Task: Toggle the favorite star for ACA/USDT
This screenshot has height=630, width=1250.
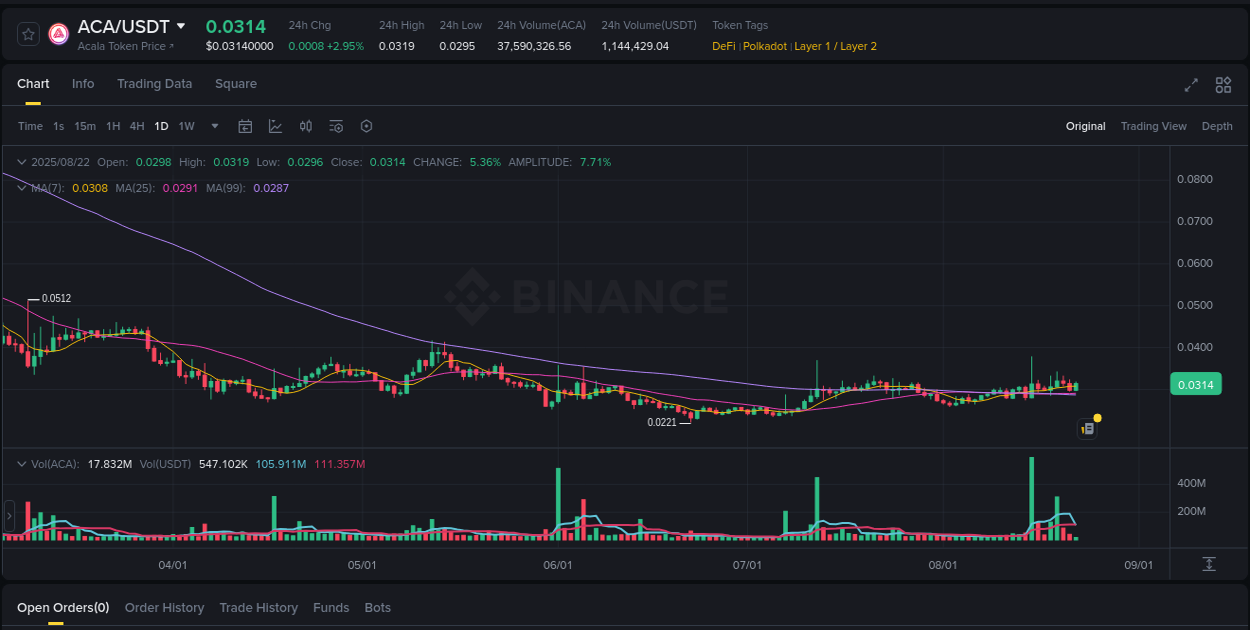Action: 28,33
